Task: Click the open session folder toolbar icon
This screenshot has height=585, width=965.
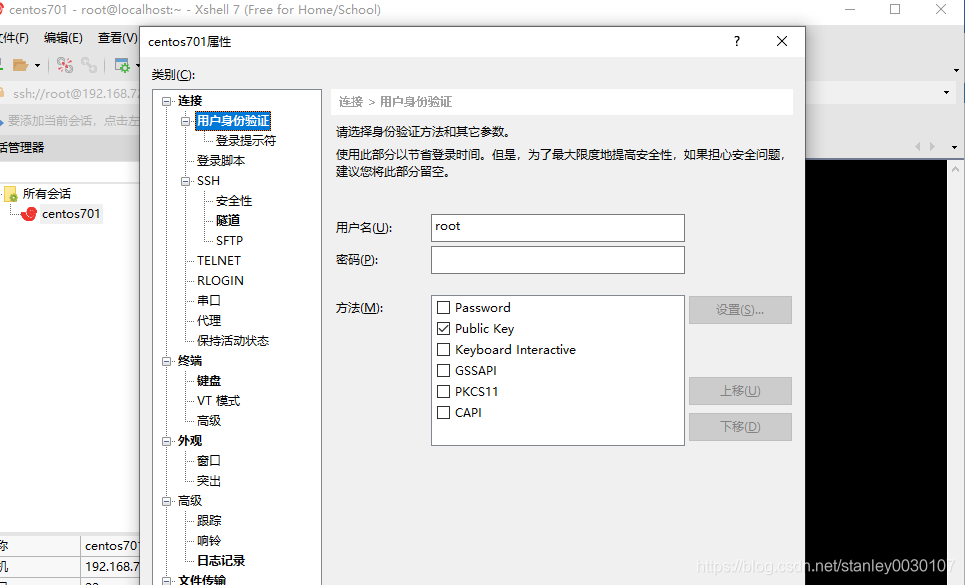Action: [20, 64]
